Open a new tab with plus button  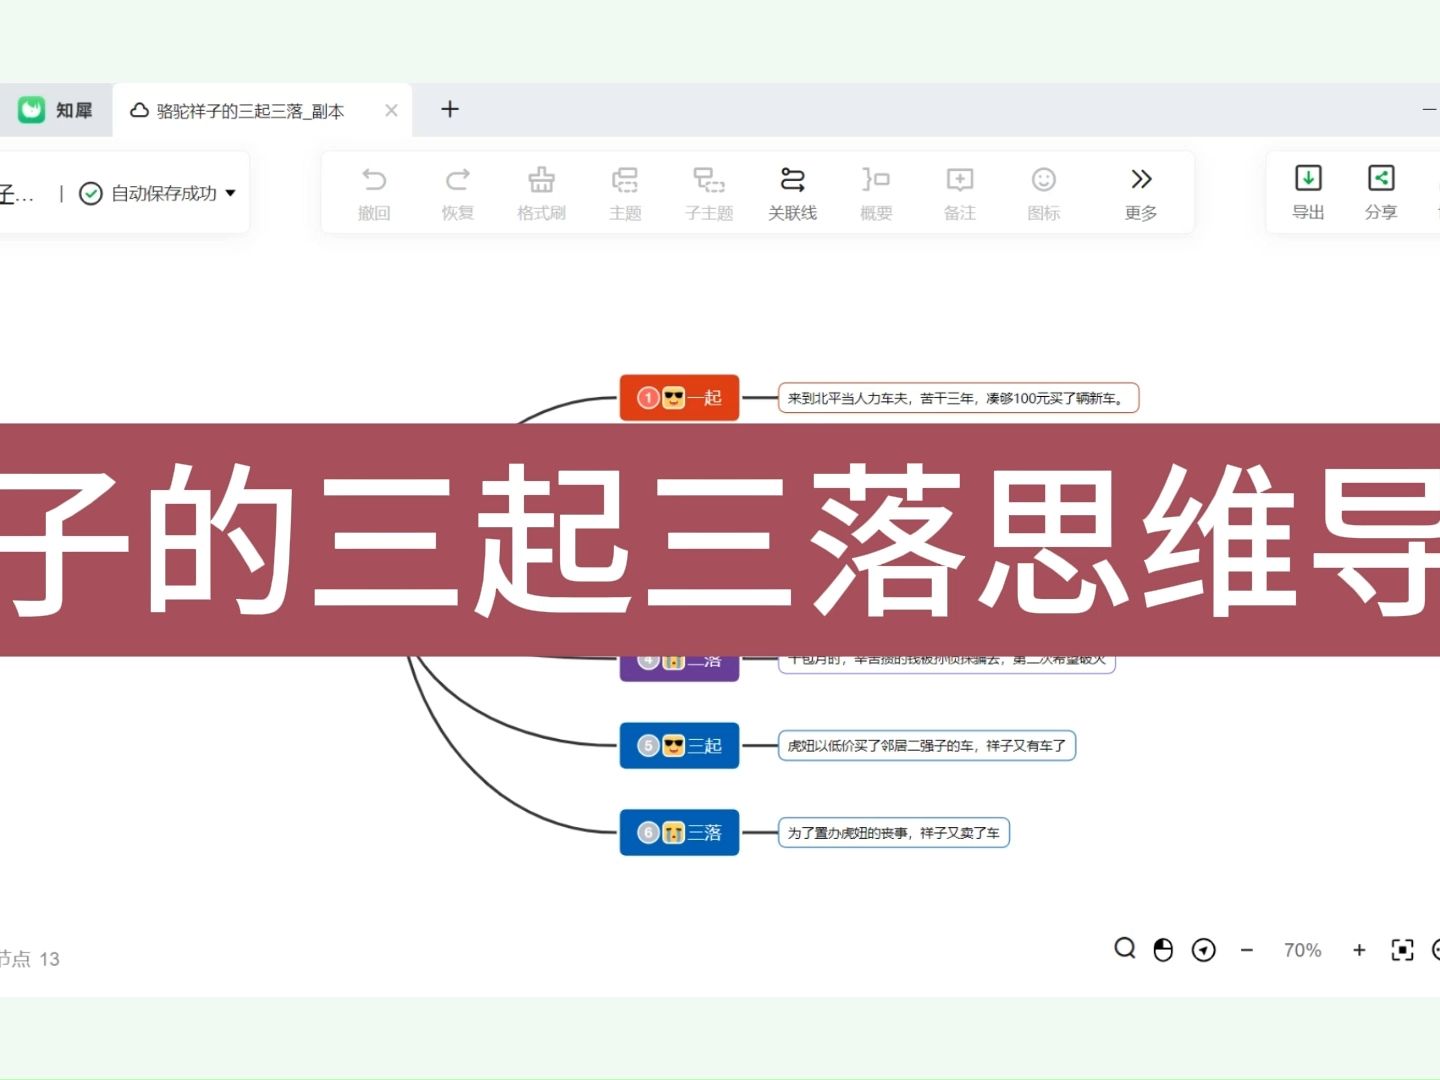click(450, 109)
